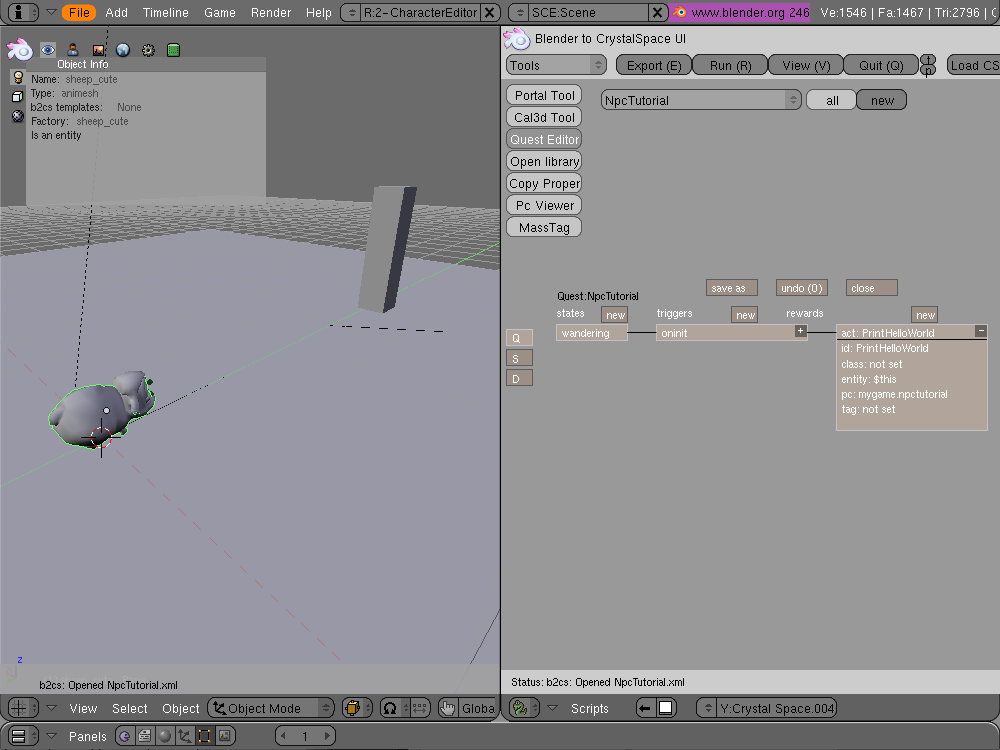Screen dimensions: 1000x750
Task: Select the 'wandering' state box
Action: click(591, 333)
